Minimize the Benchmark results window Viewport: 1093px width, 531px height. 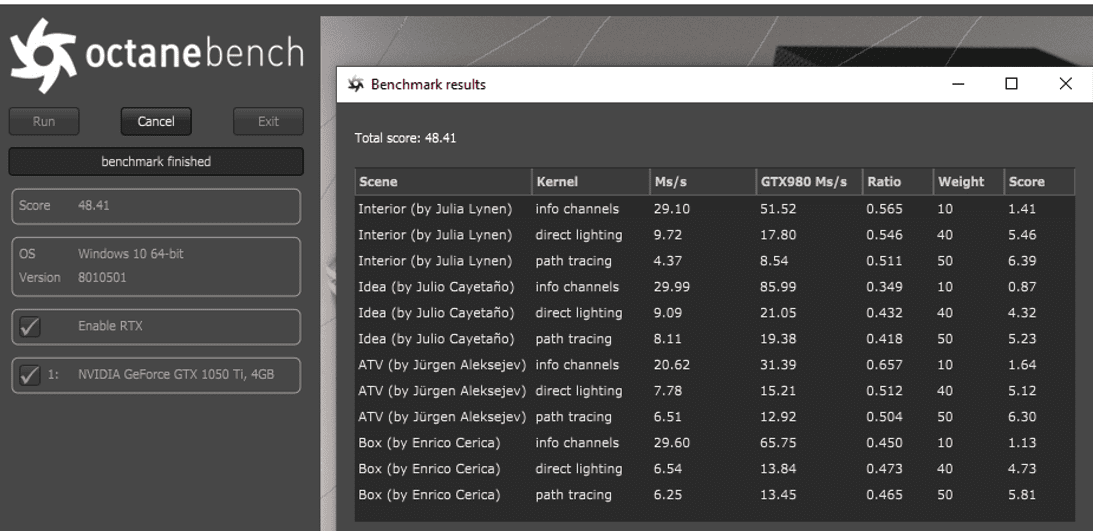point(958,84)
